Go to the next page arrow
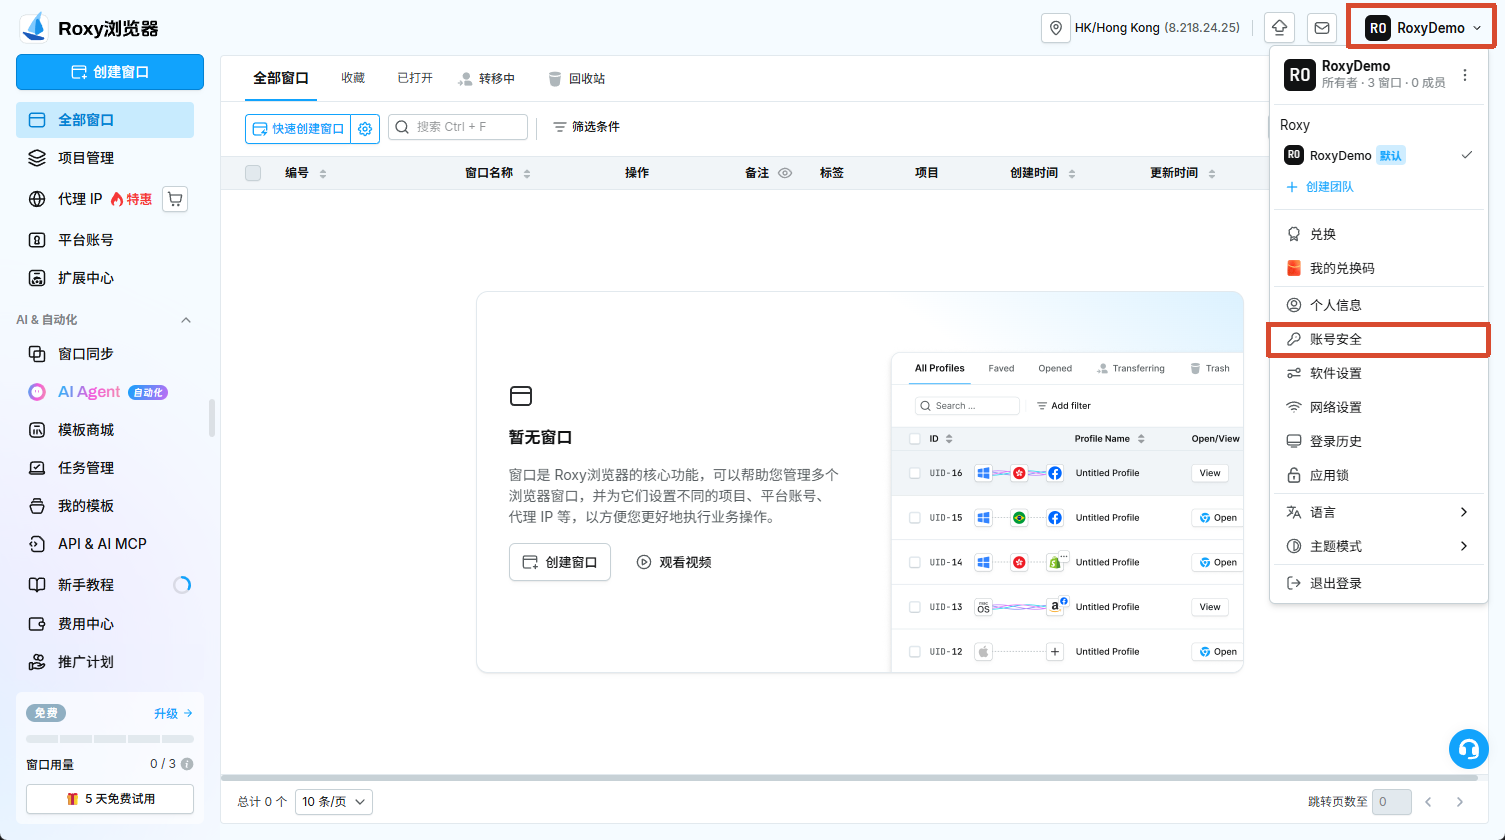This screenshot has height=840, width=1505. click(1460, 801)
